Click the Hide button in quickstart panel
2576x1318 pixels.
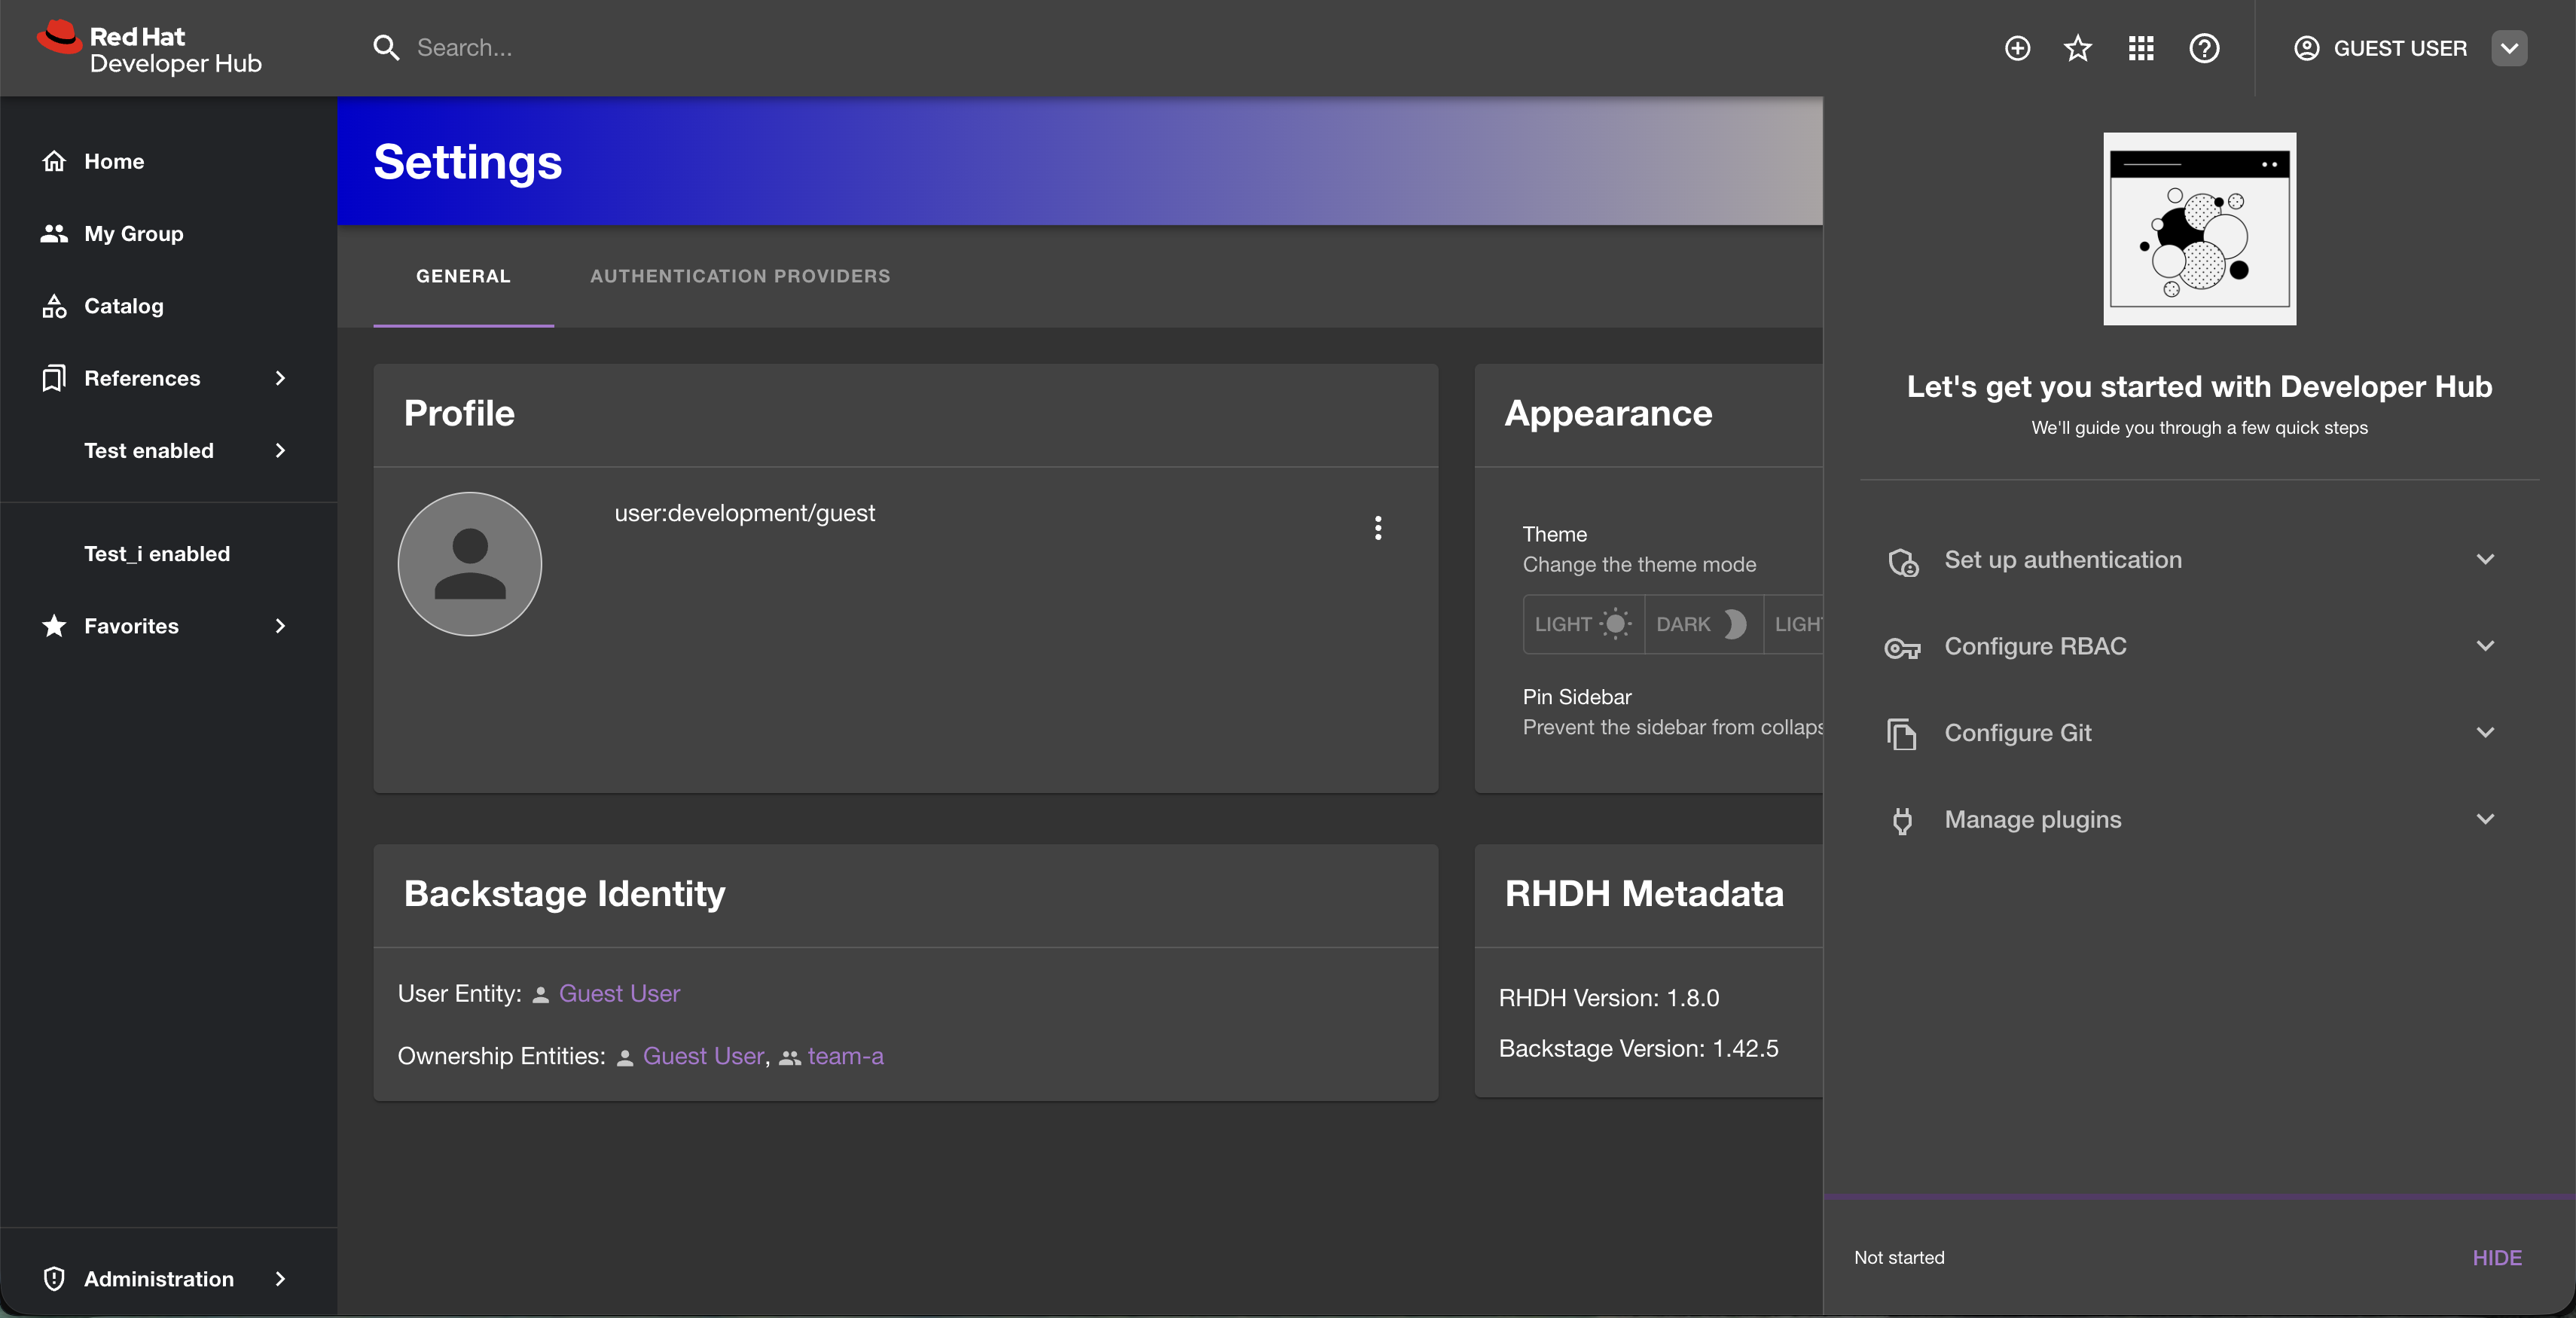pos(2496,1257)
